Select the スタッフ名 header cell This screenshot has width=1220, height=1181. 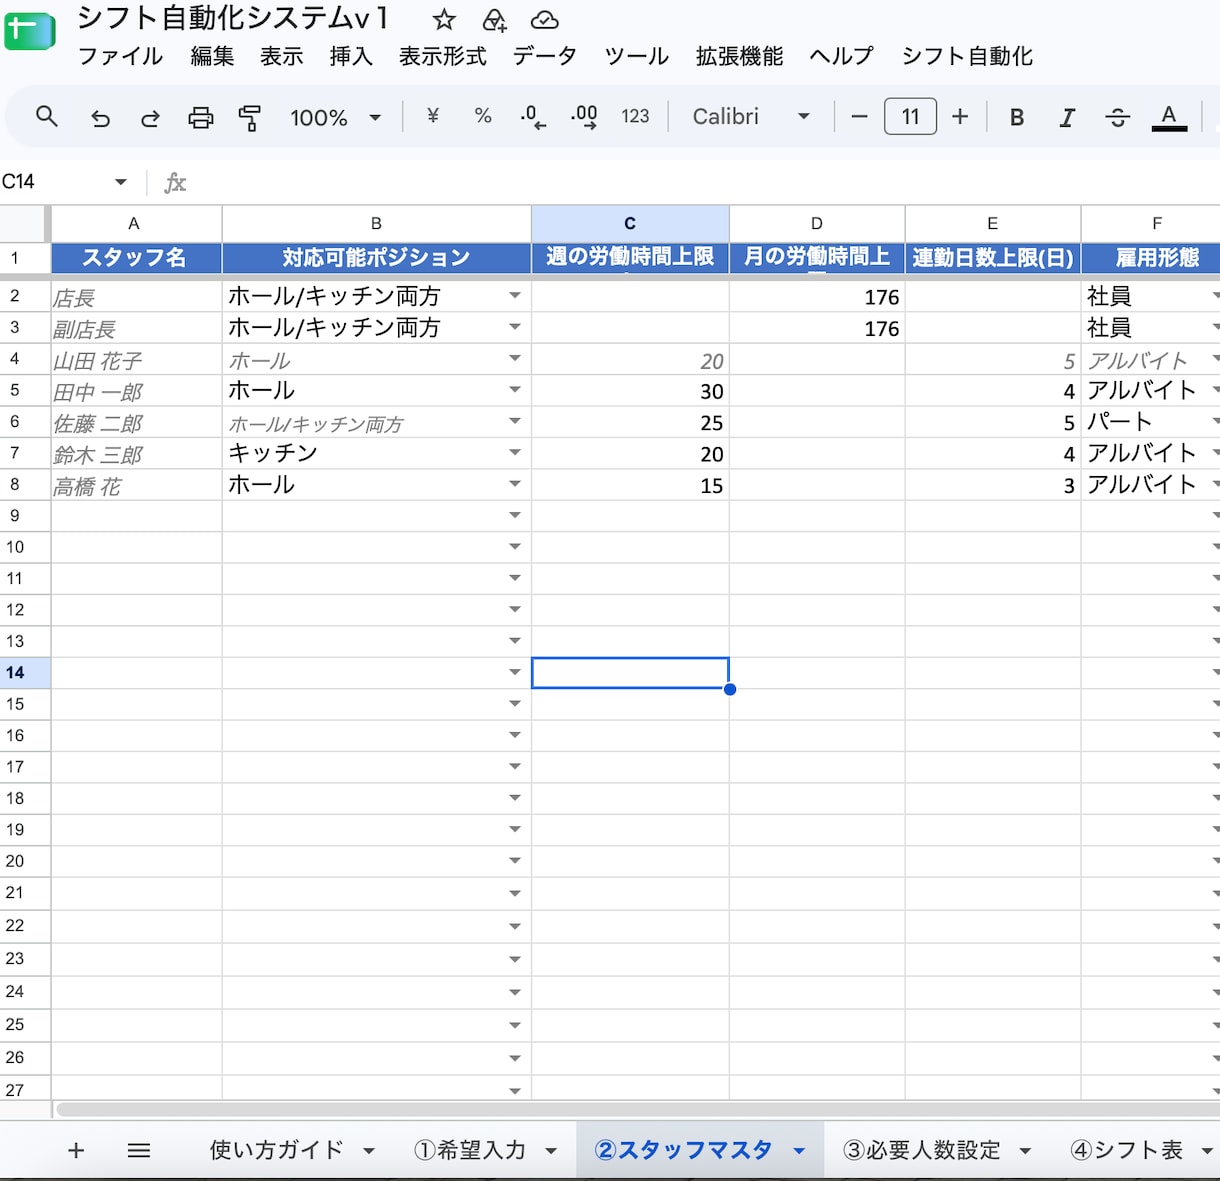point(135,258)
